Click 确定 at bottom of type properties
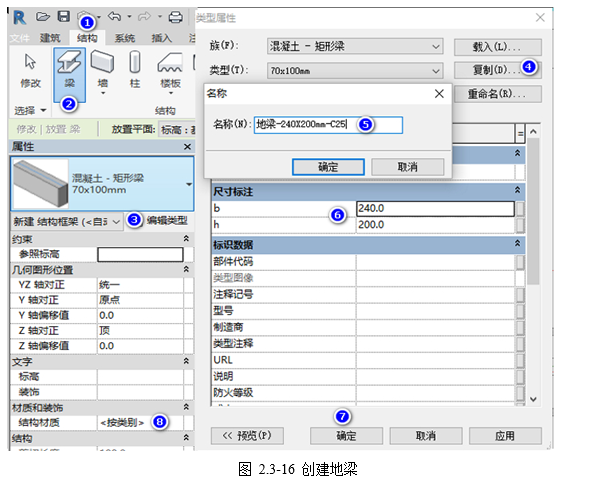591x484 pixels. tap(346, 436)
